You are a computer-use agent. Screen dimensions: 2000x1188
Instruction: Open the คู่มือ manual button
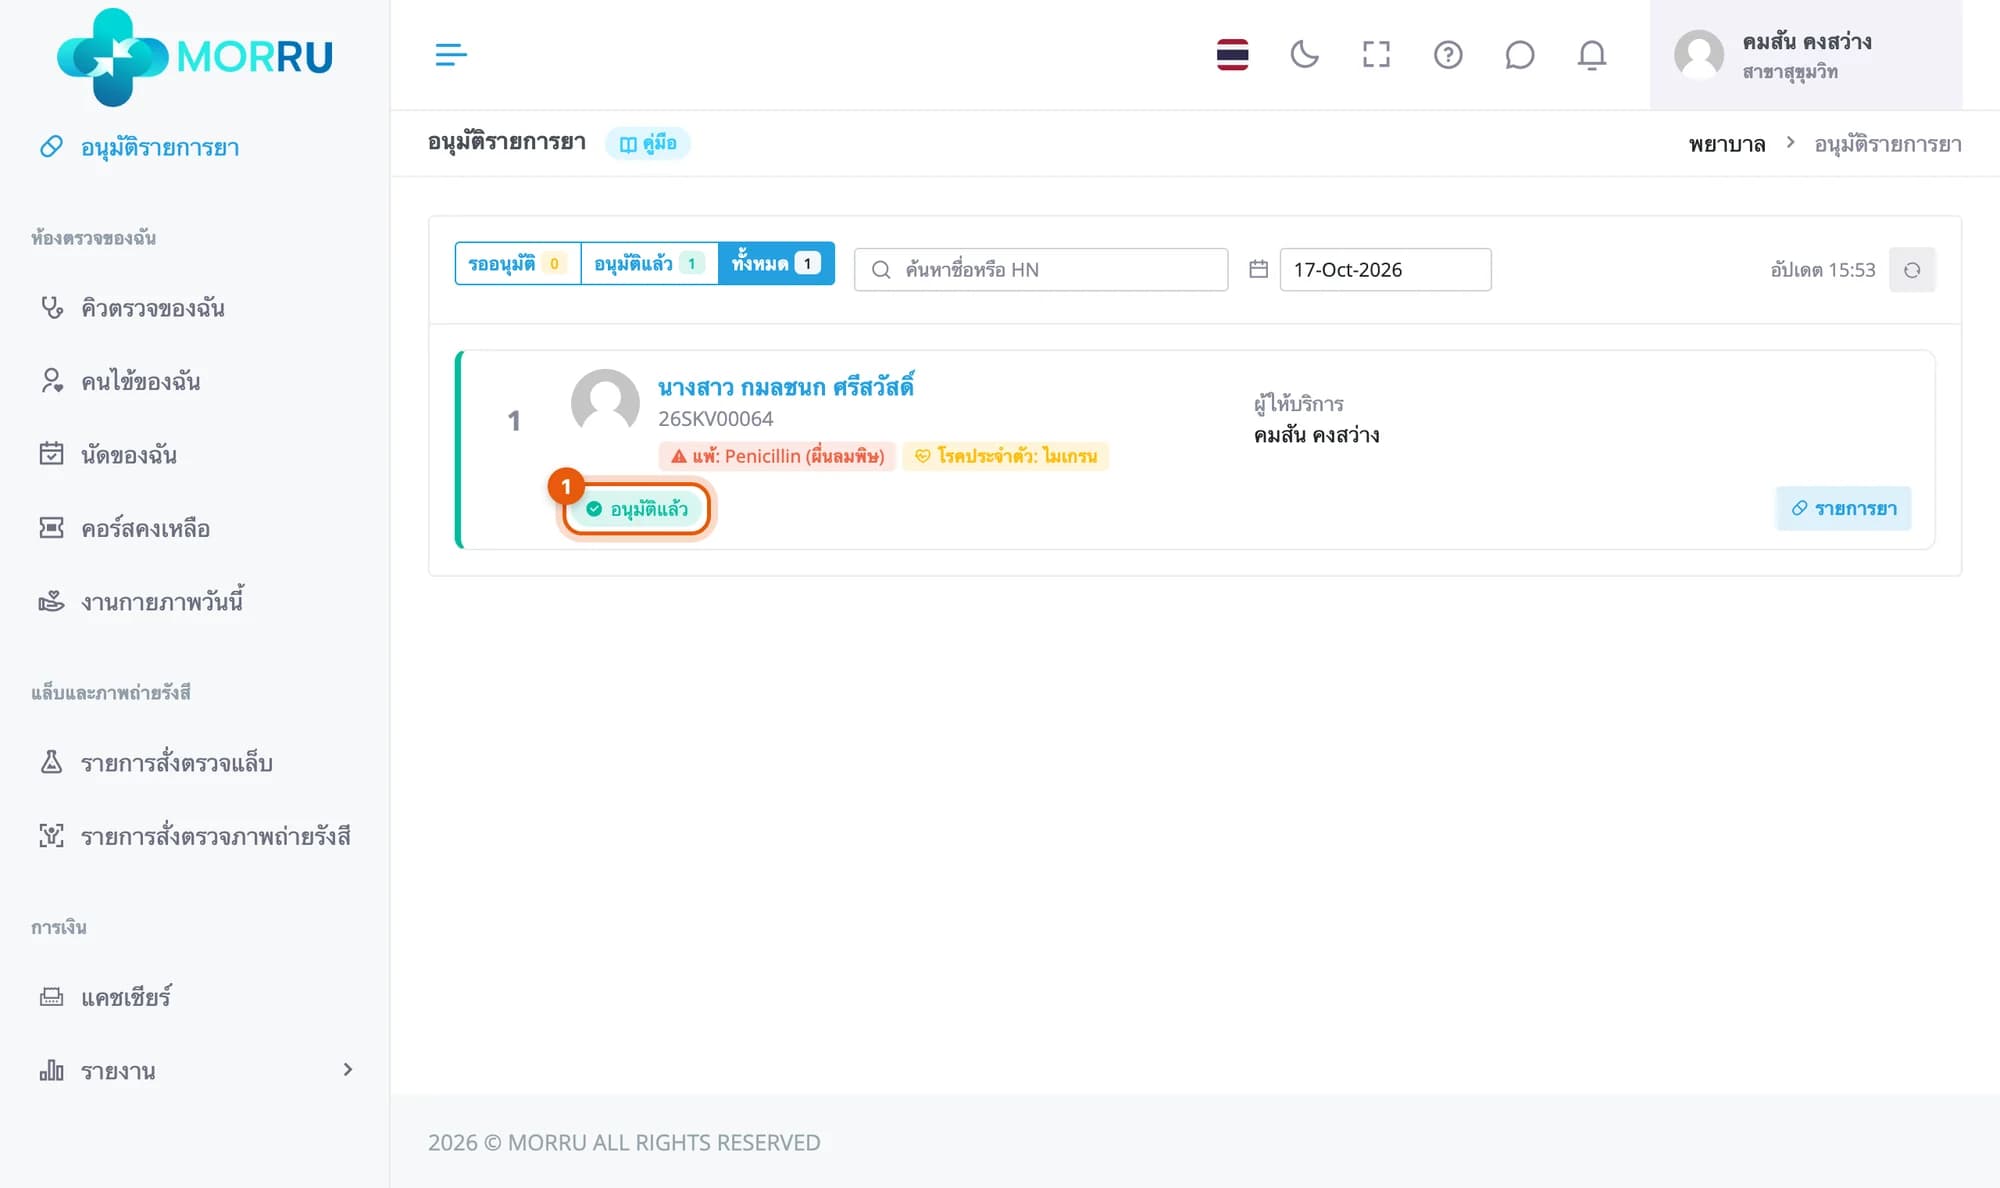648,143
